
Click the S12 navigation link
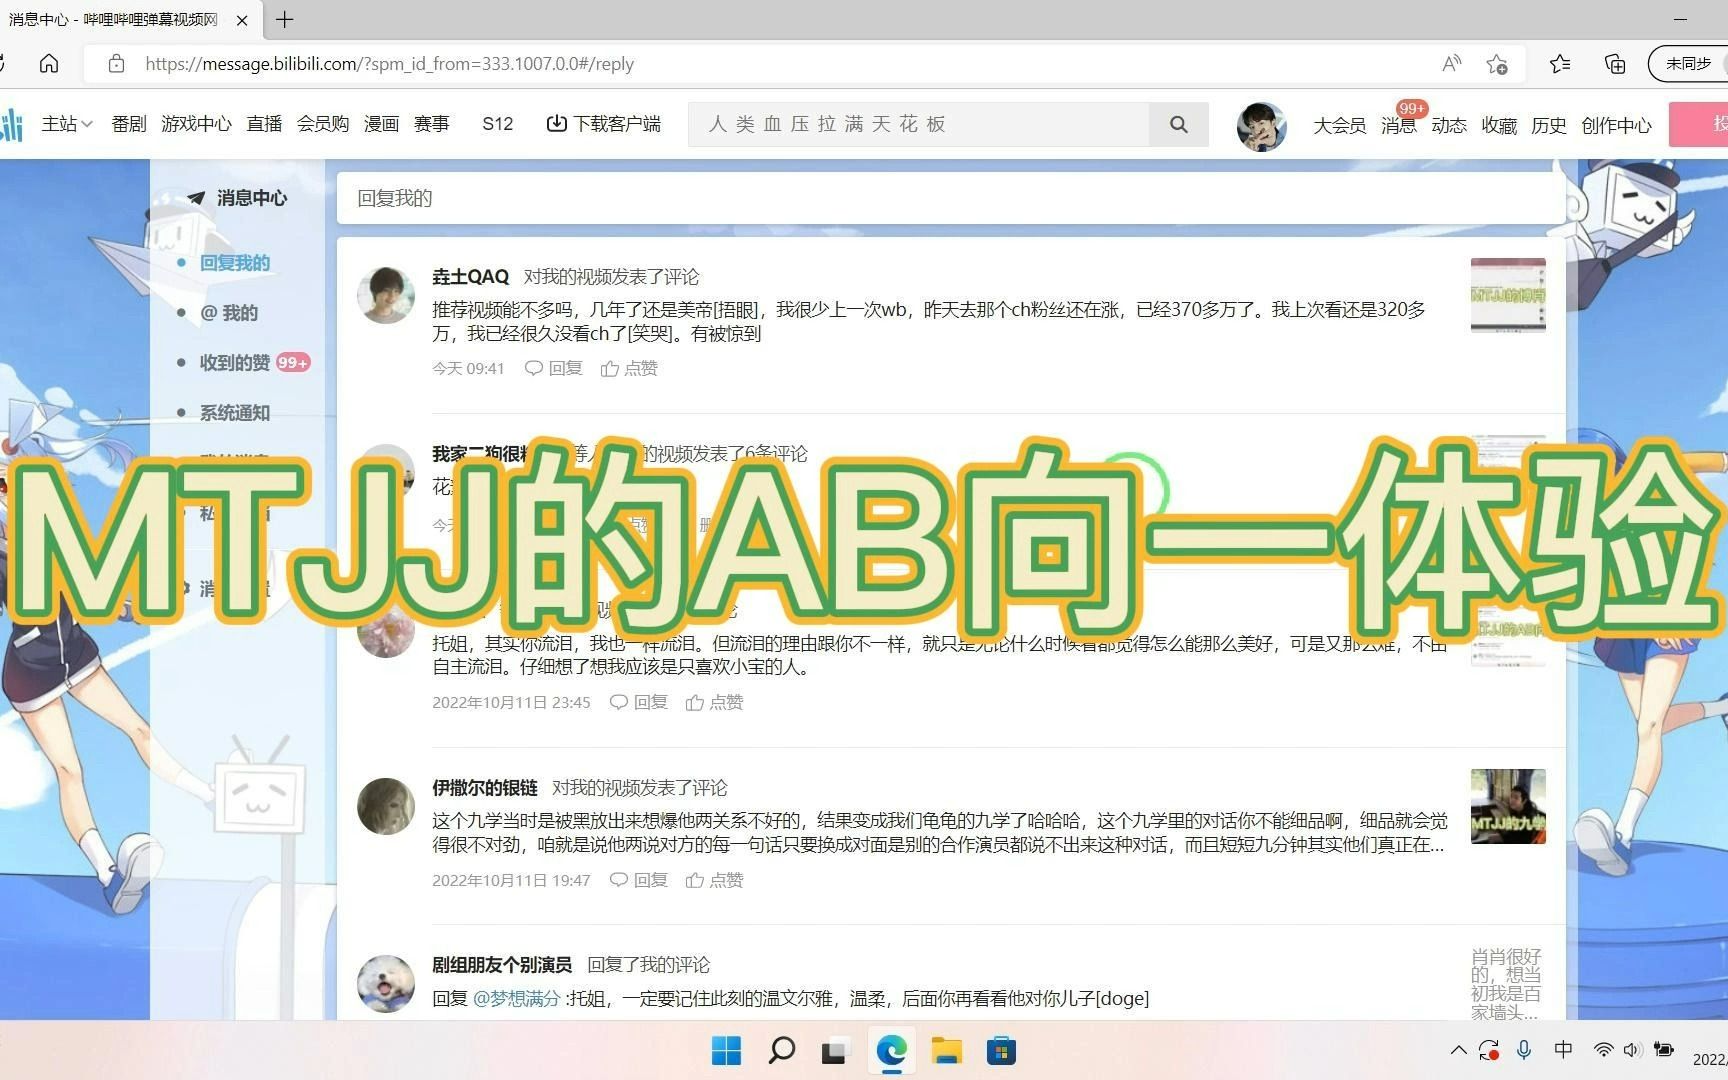tap(497, 124)
